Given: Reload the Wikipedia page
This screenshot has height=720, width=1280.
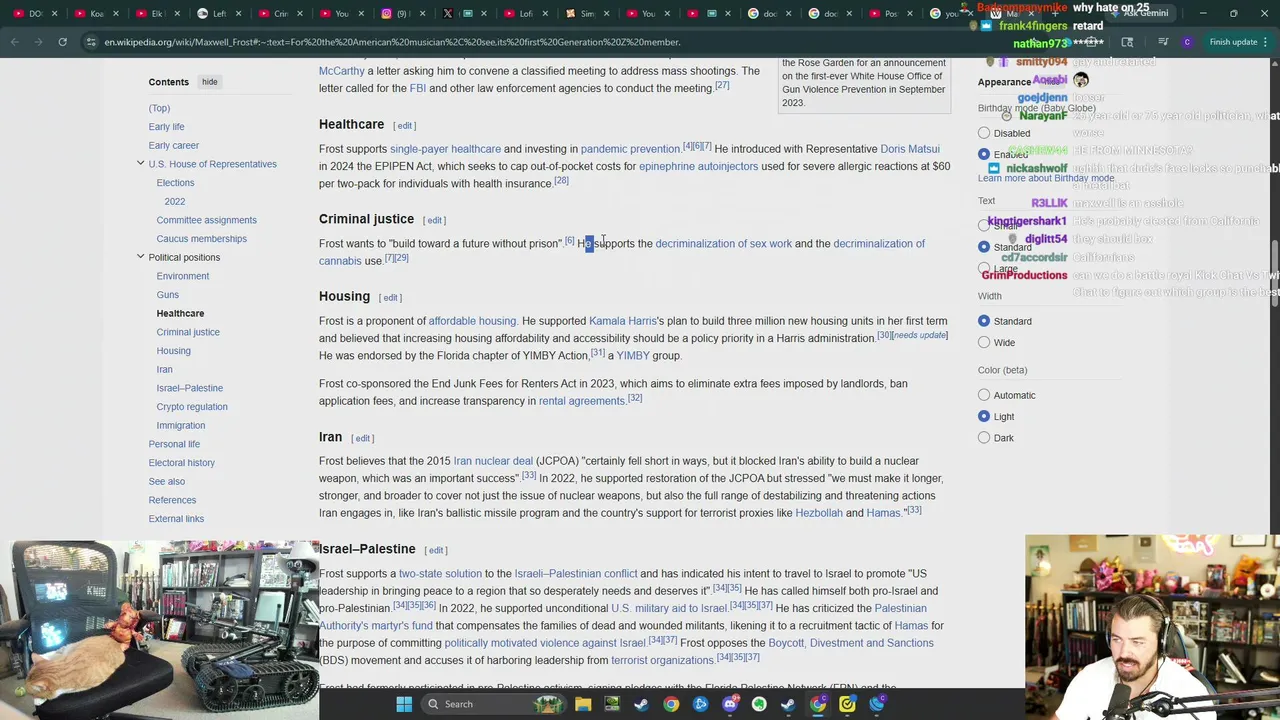Looking at the screenshot, I should click(62, 42).
